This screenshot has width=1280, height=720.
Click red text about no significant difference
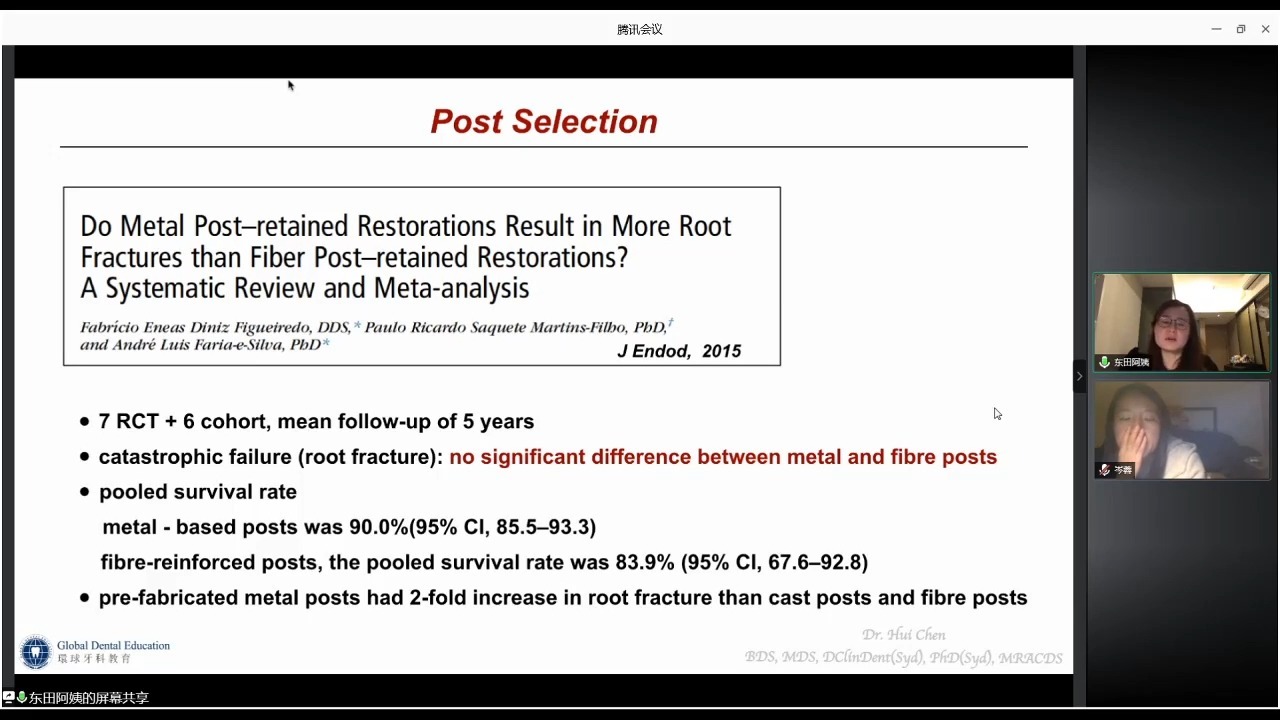(722, 457)
